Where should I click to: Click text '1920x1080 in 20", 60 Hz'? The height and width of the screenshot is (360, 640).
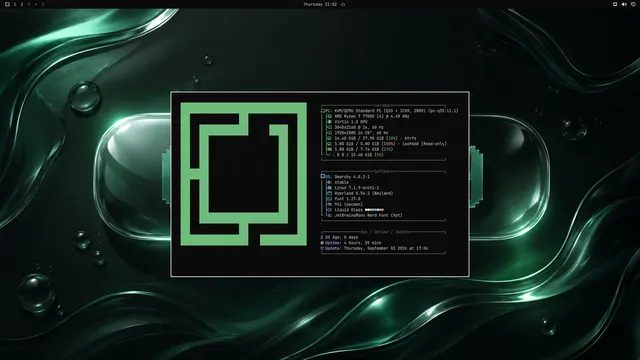click(x=362, y=133)
